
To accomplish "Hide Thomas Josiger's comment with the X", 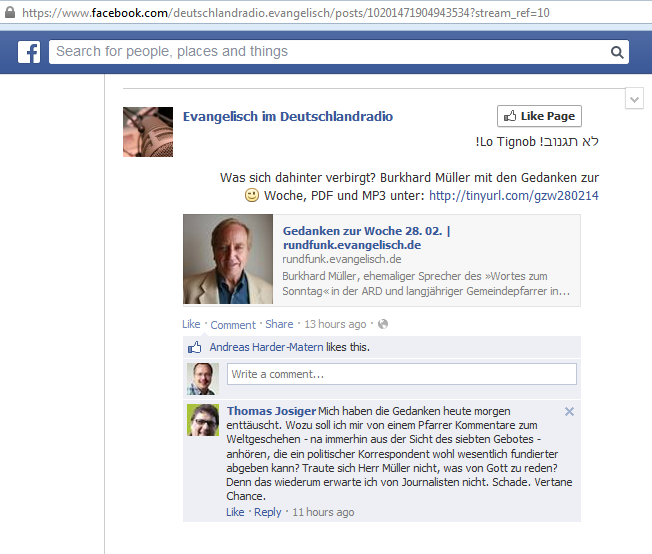I will point(569,412).
